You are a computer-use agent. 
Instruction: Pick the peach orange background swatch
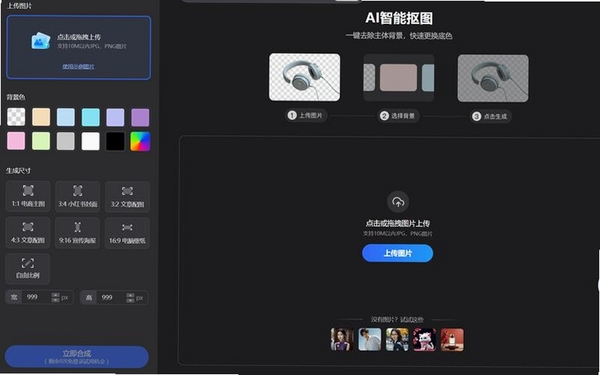coord(41,117)
